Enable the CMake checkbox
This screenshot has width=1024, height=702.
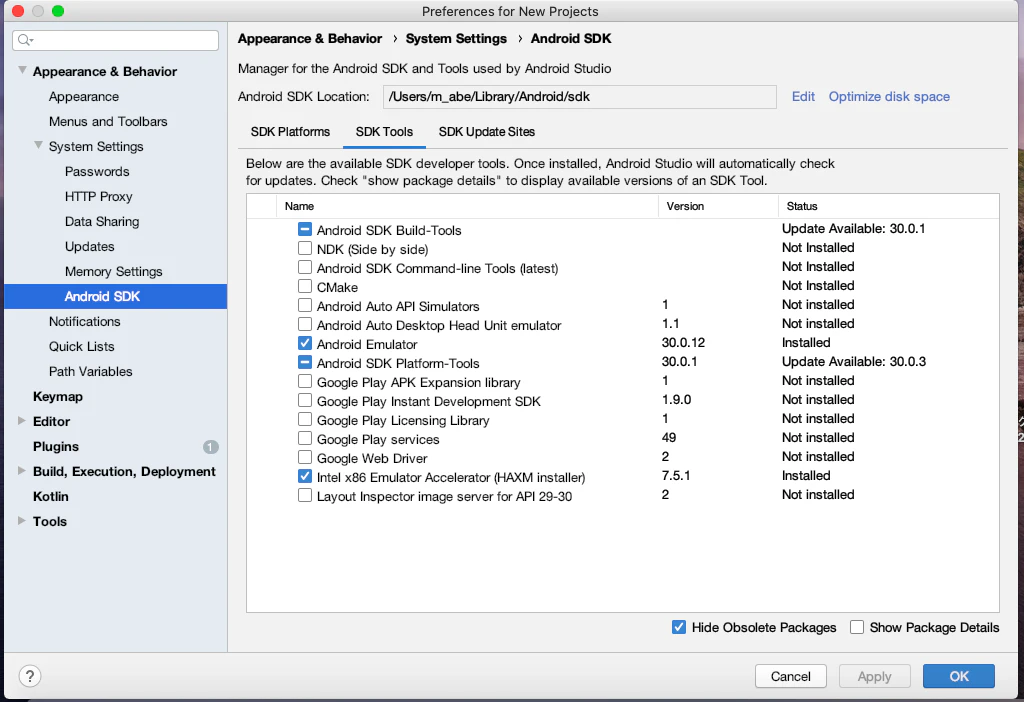(305, 287)
